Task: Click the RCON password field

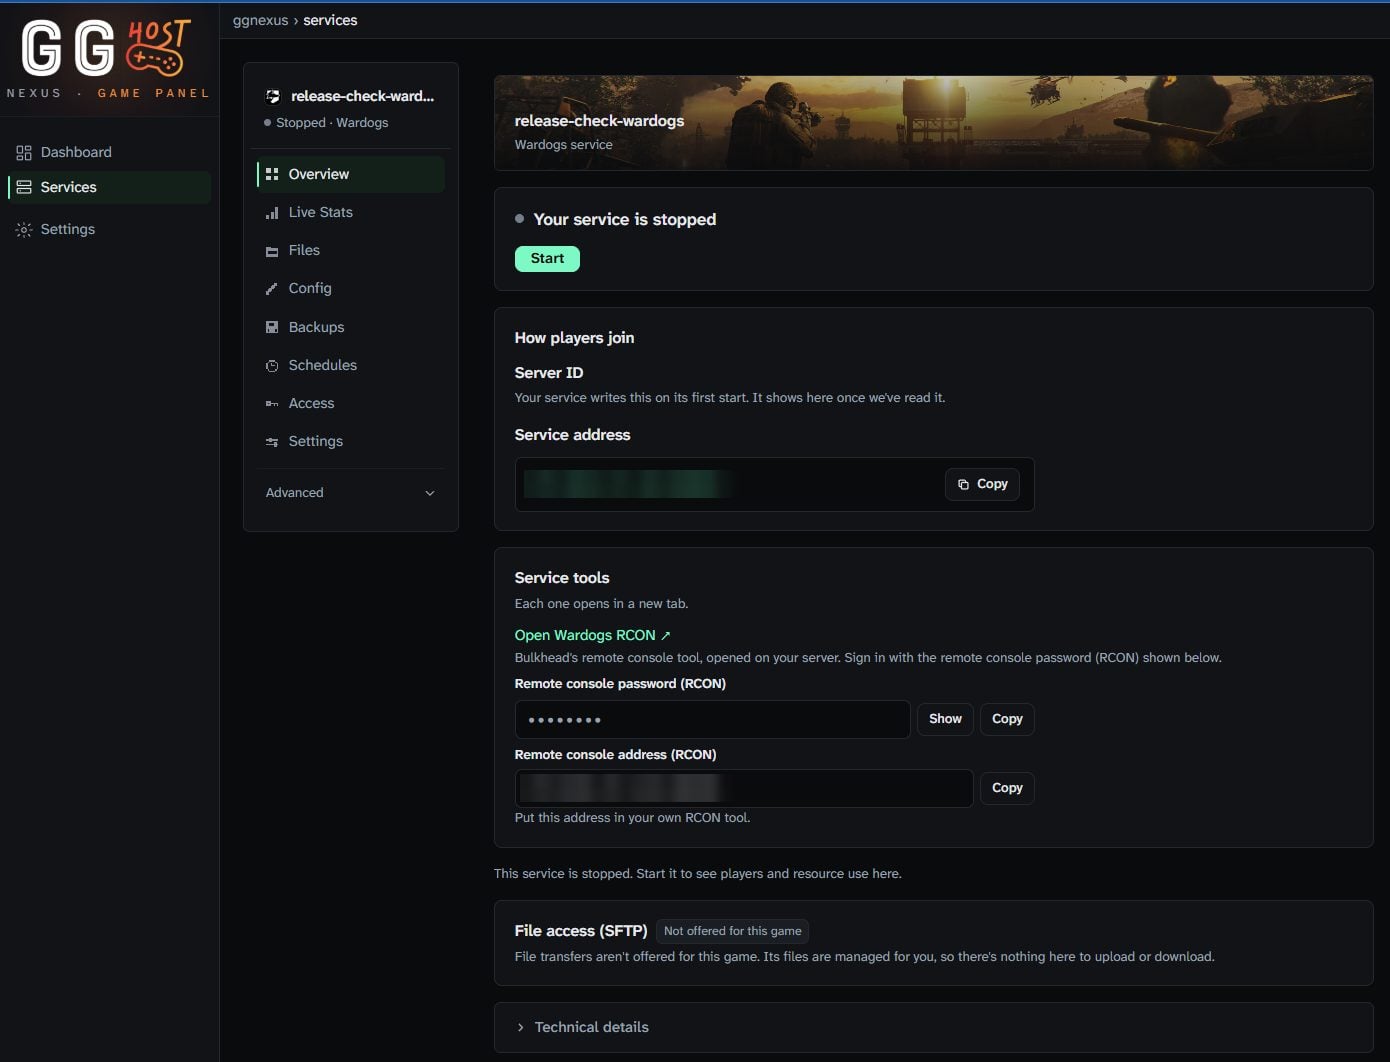Action: coord(712,720)
